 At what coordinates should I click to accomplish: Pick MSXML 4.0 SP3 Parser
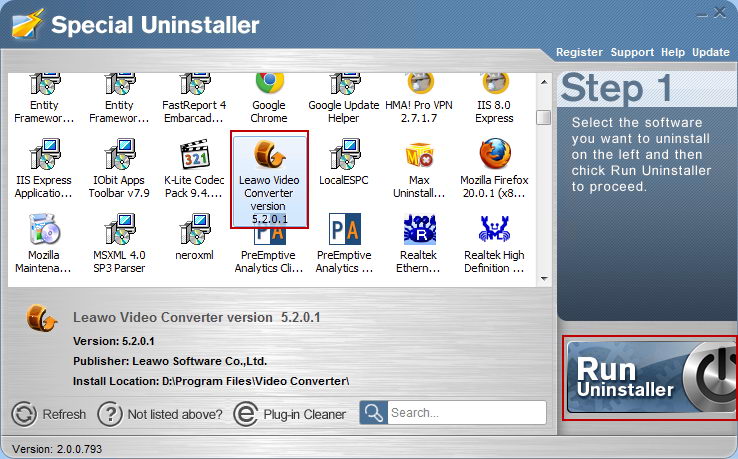coord(119,243)
